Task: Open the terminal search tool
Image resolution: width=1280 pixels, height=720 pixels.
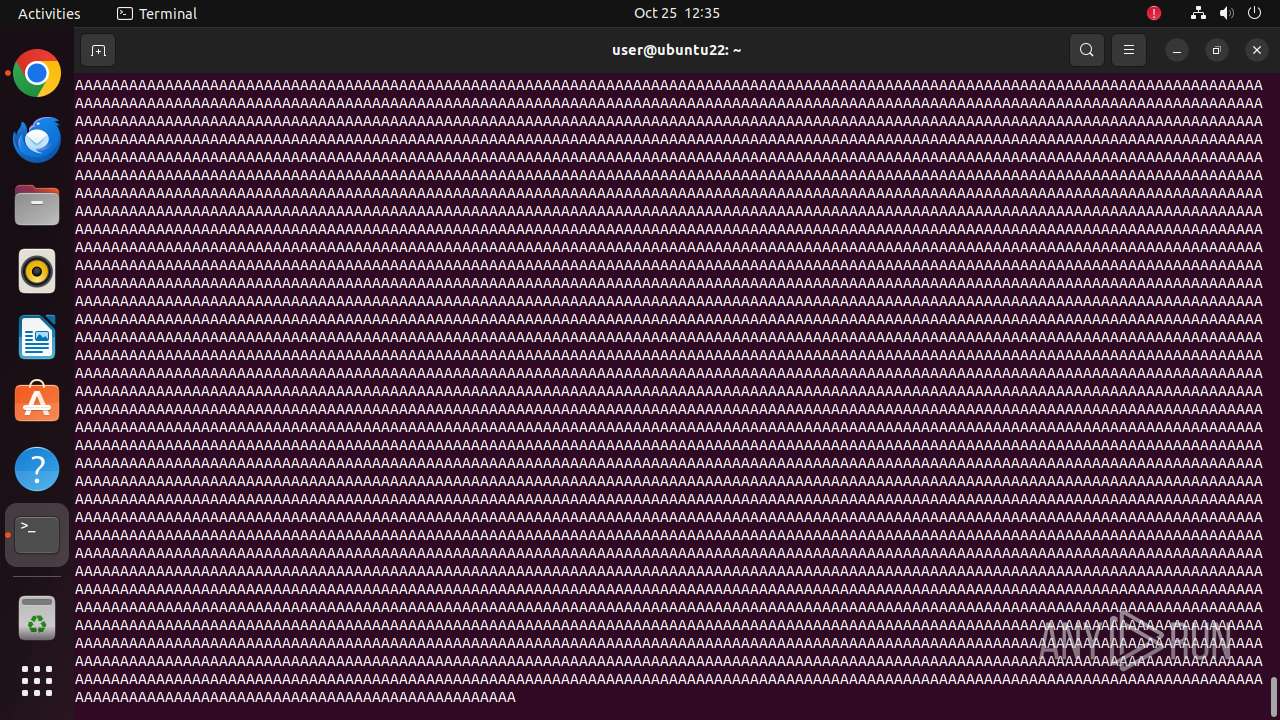Action: coord(1087,50)
